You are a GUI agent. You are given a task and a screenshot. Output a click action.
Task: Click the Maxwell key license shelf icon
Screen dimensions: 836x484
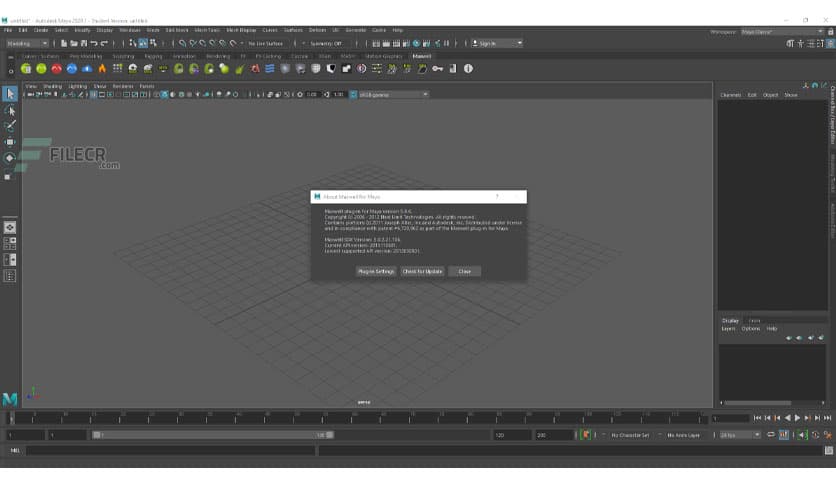pyautogui.click(x=437, y=68)
